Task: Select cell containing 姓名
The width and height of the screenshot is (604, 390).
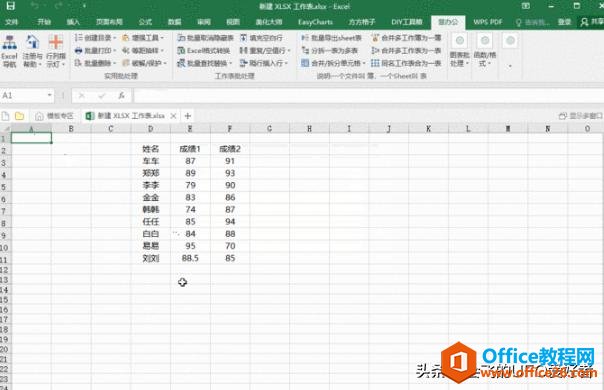Action: [x=151, y=149]
